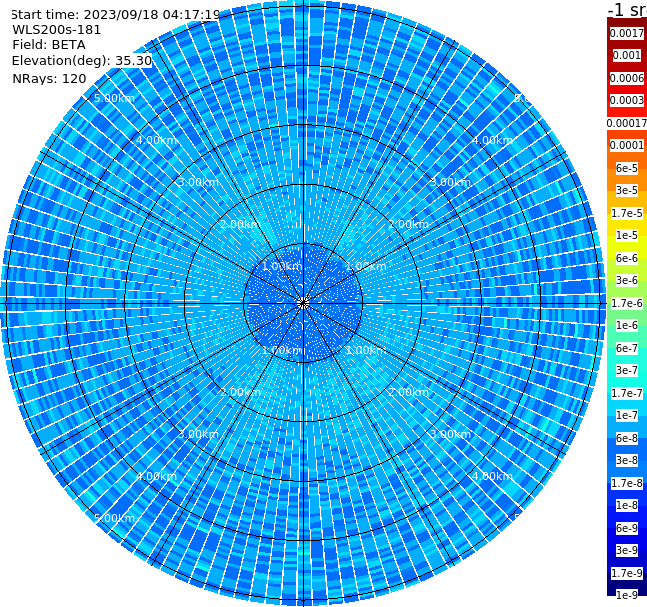Viewport: 647px width, 607px height.
Task: Select the 6e-9 colorbar tick
Action: point(627,528)
